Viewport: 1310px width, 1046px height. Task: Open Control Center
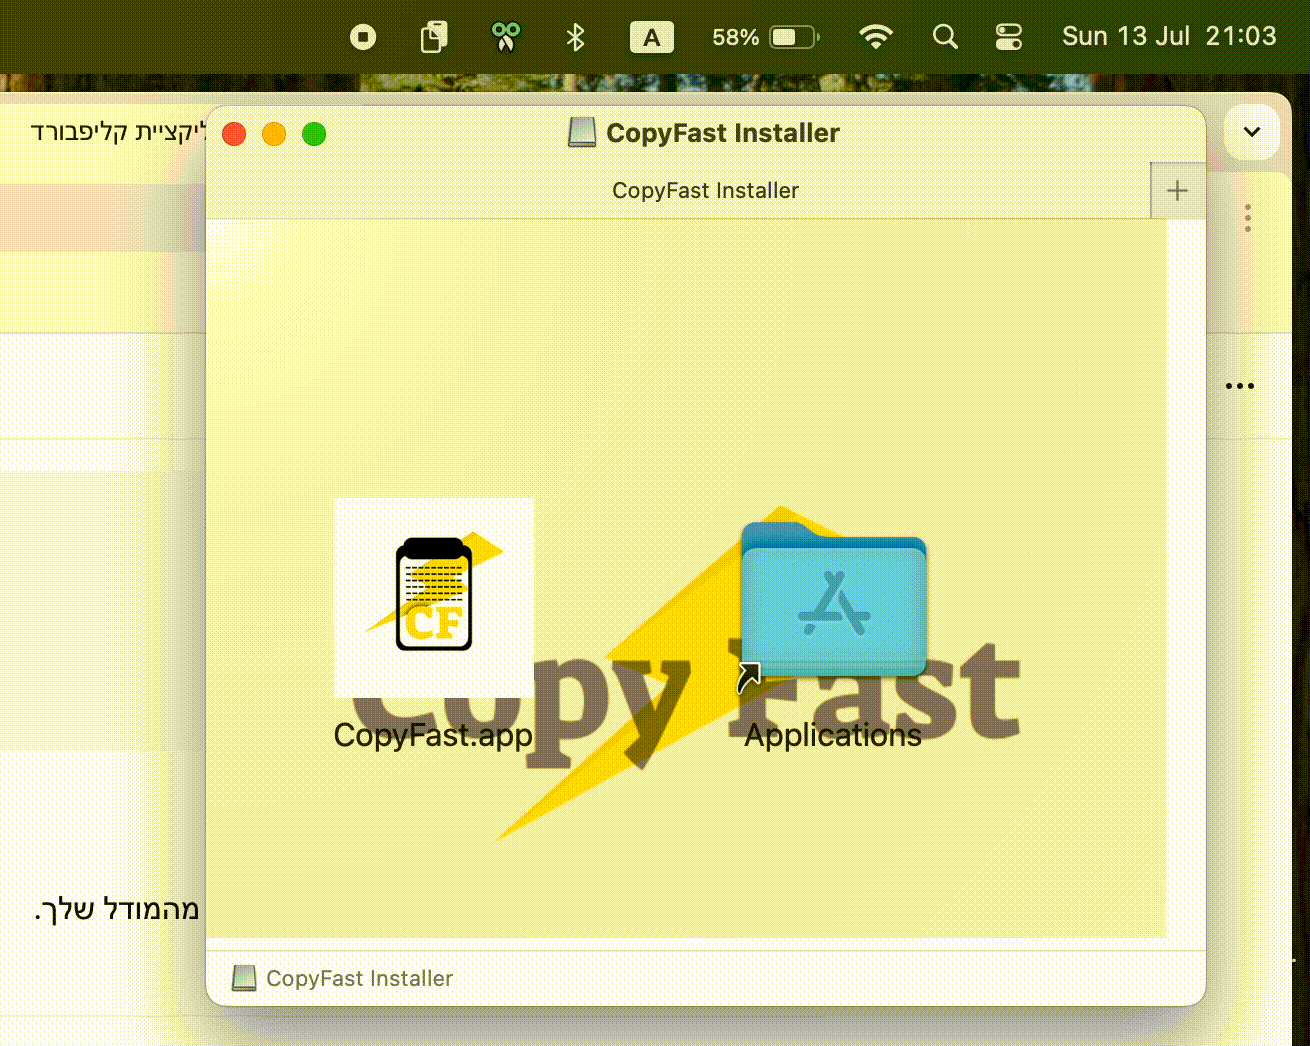1009,37
